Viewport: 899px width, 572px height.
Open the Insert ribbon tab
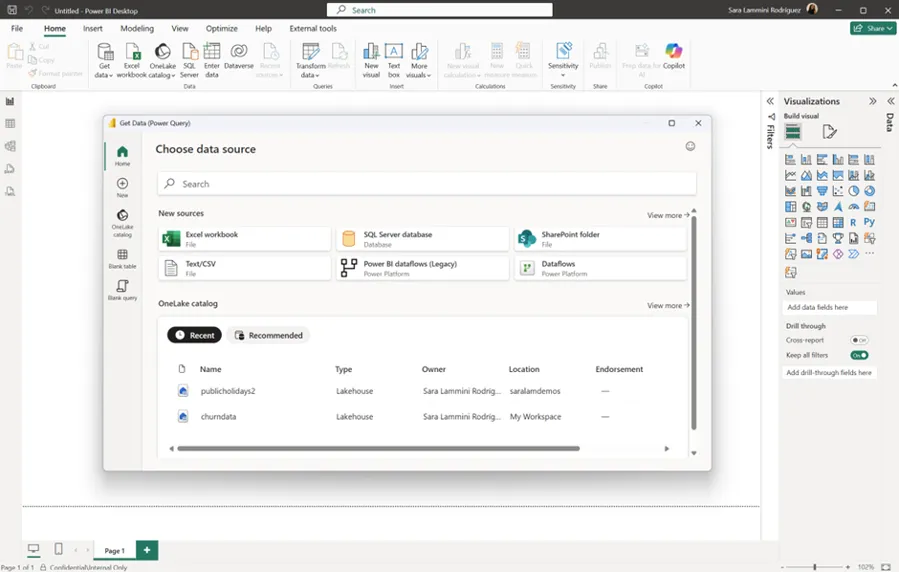[92, 28]
